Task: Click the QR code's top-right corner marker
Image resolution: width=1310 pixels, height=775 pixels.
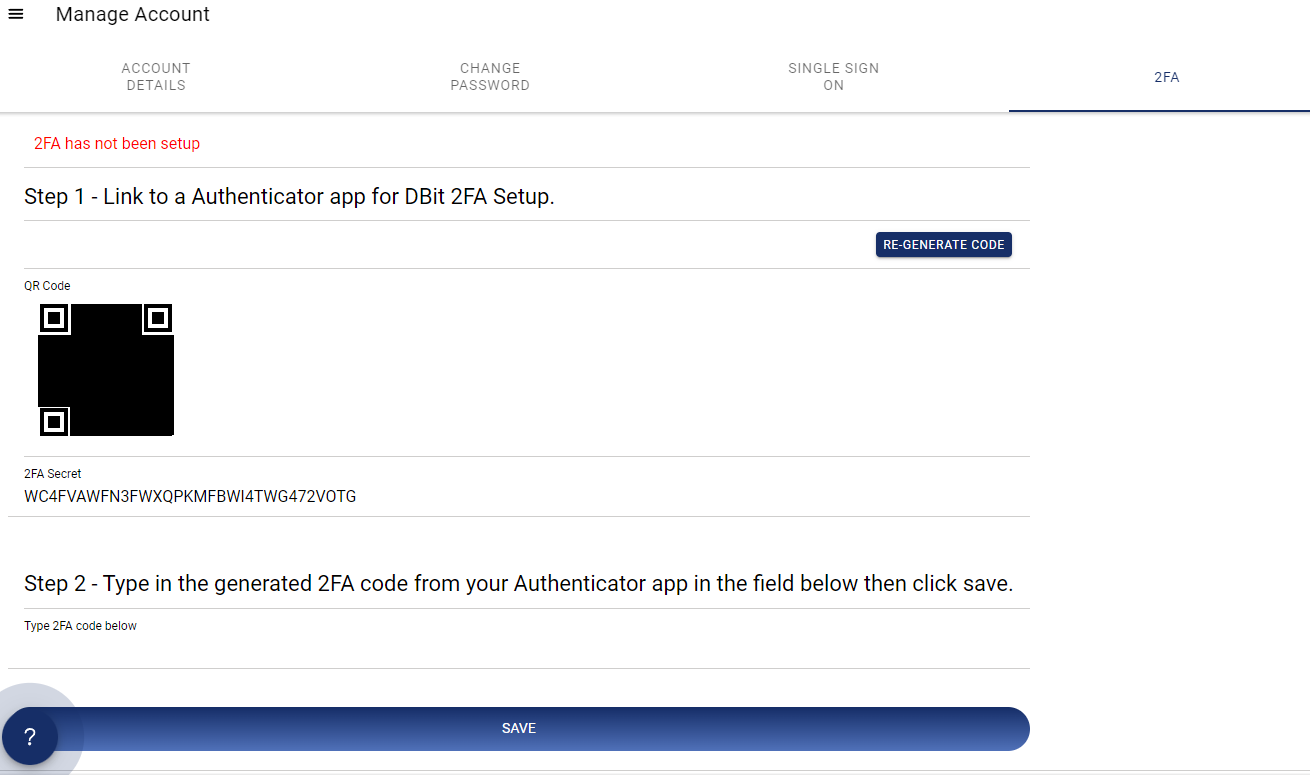Action: click(157, 319)
